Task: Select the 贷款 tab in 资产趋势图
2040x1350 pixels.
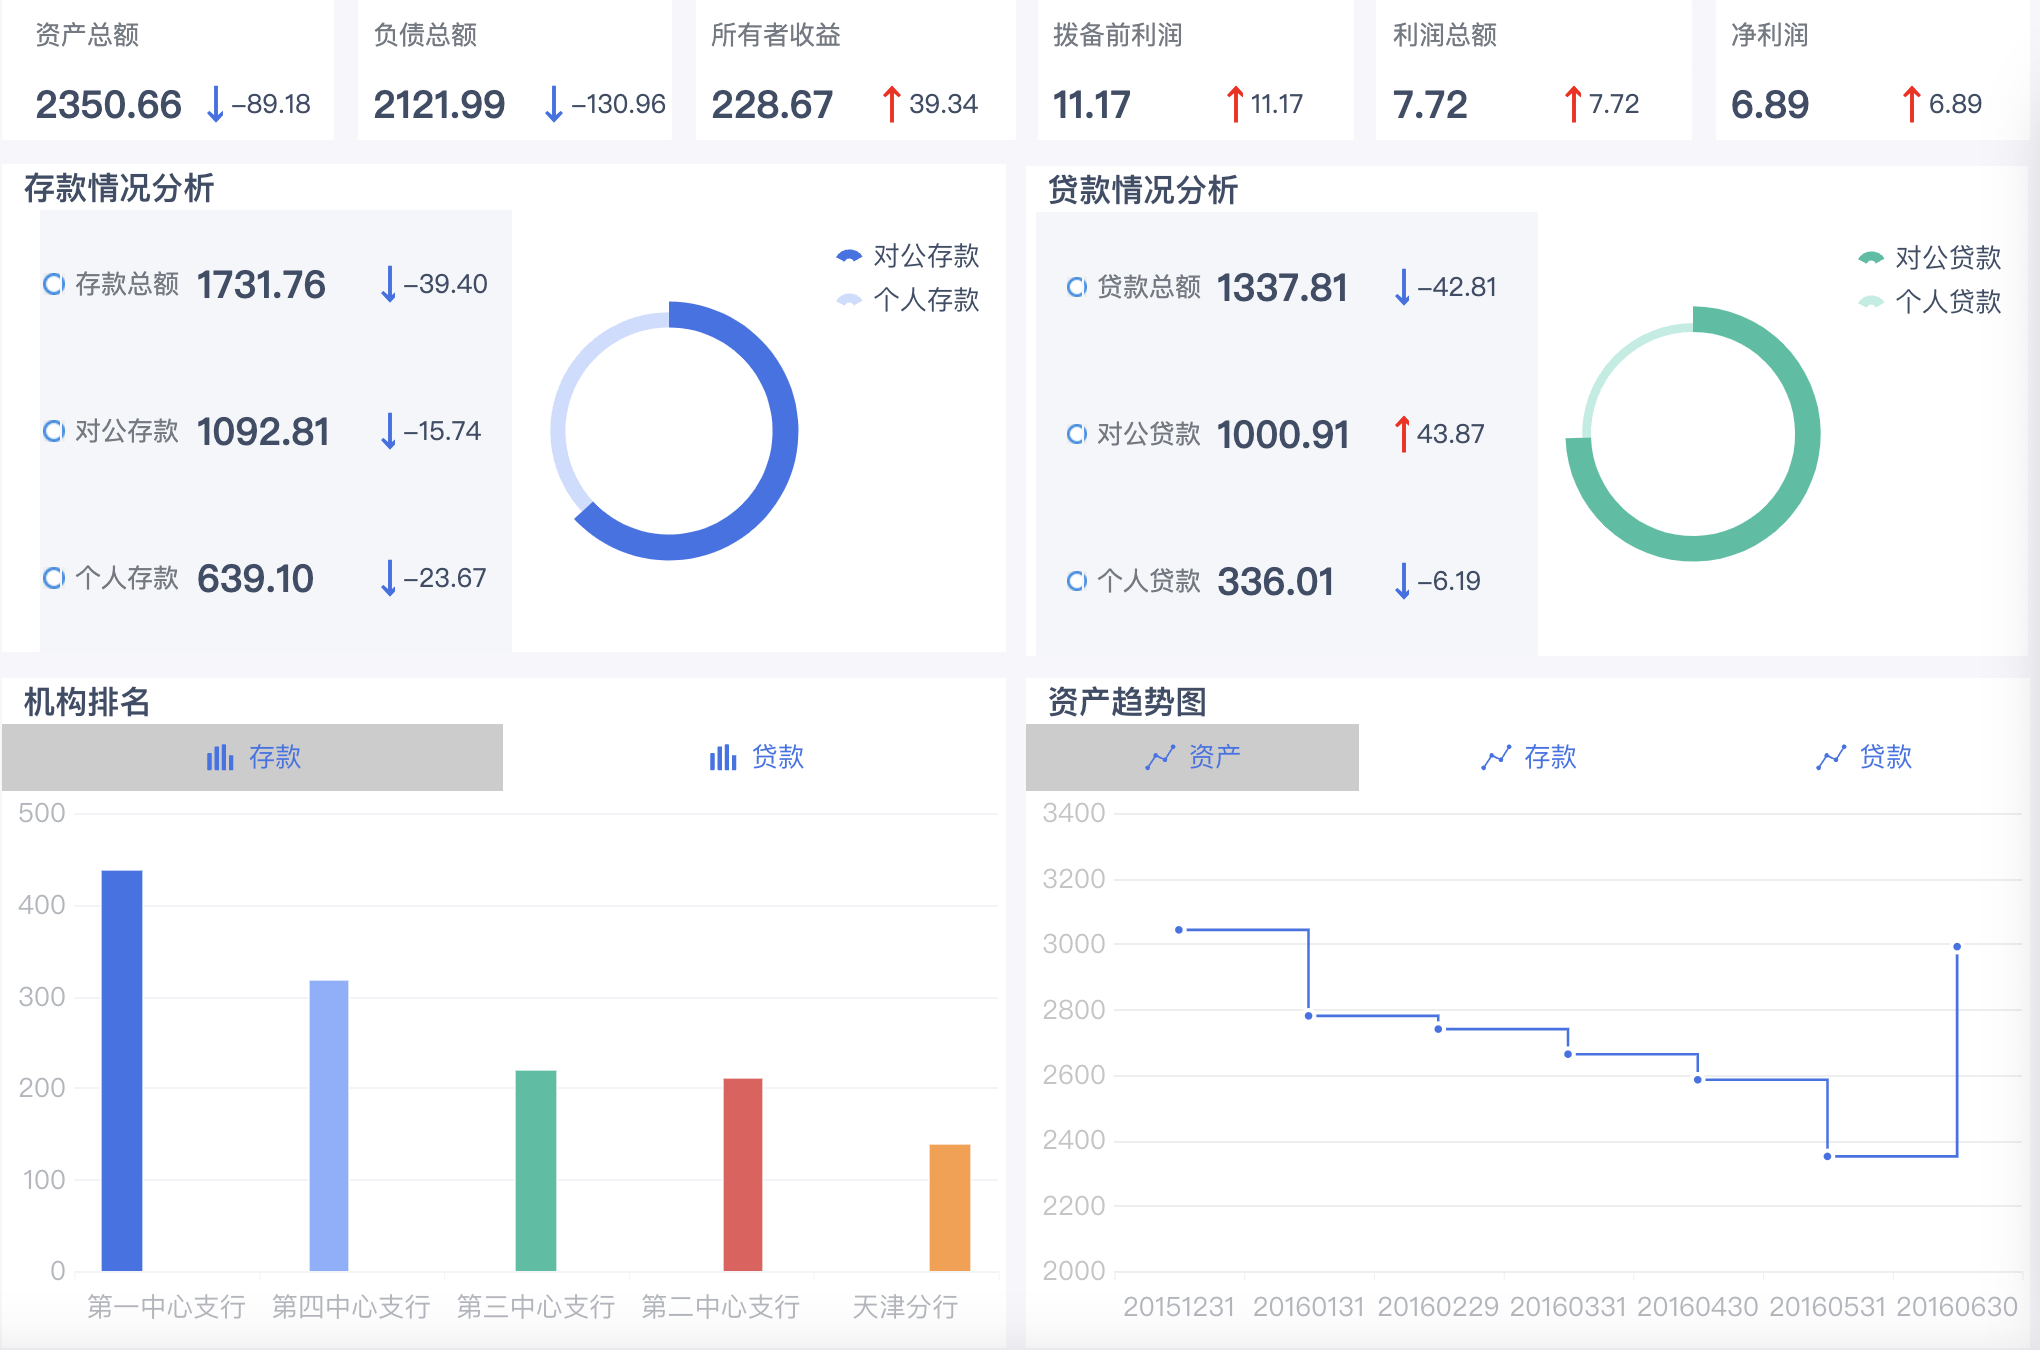Action: click(x=1862, y=757)
